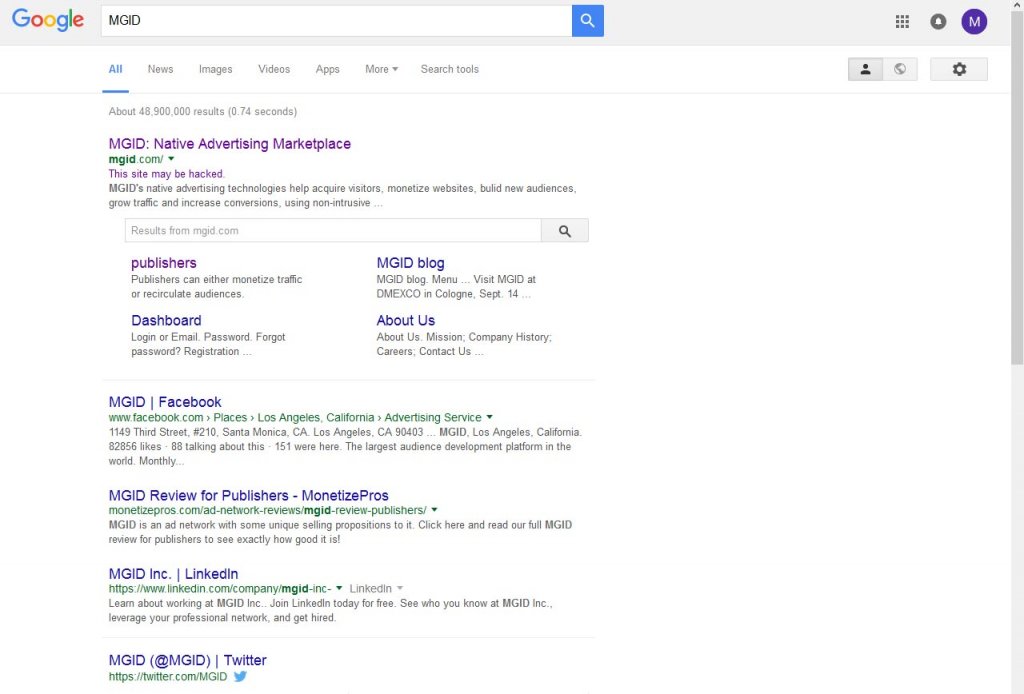
Task: Select the All tab
Action: tap(116, 69)
